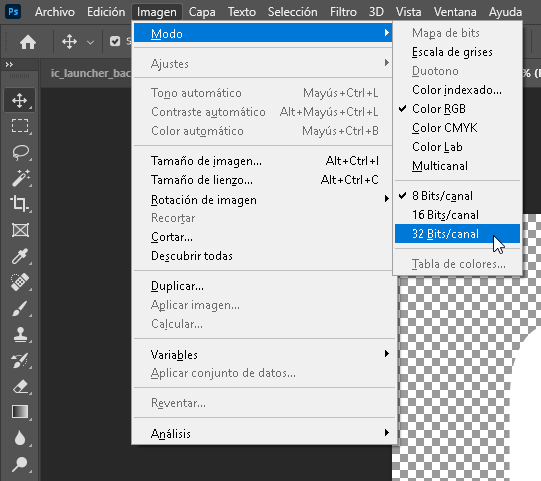Select the Eyedropper tool
This screenshot has height=481, width=541.
[20, 256]
